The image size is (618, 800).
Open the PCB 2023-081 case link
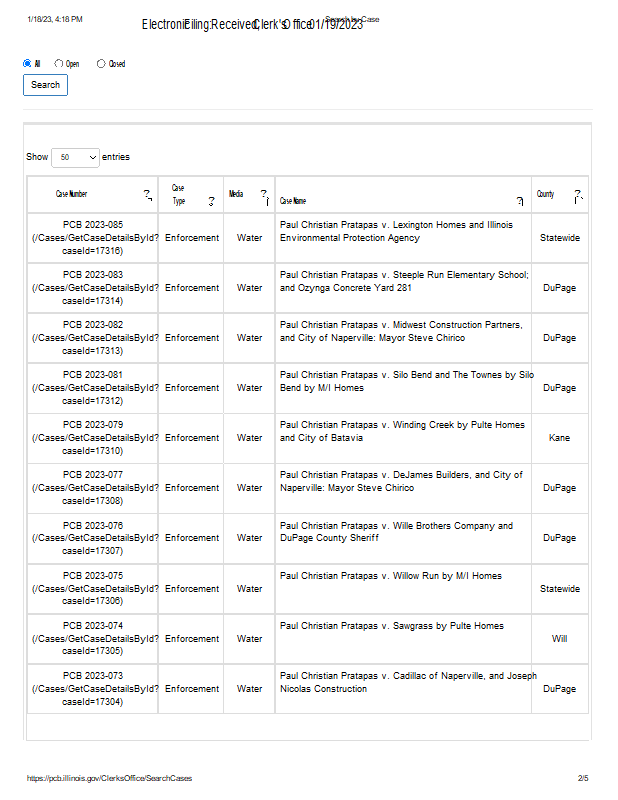[x=93, y=388]
